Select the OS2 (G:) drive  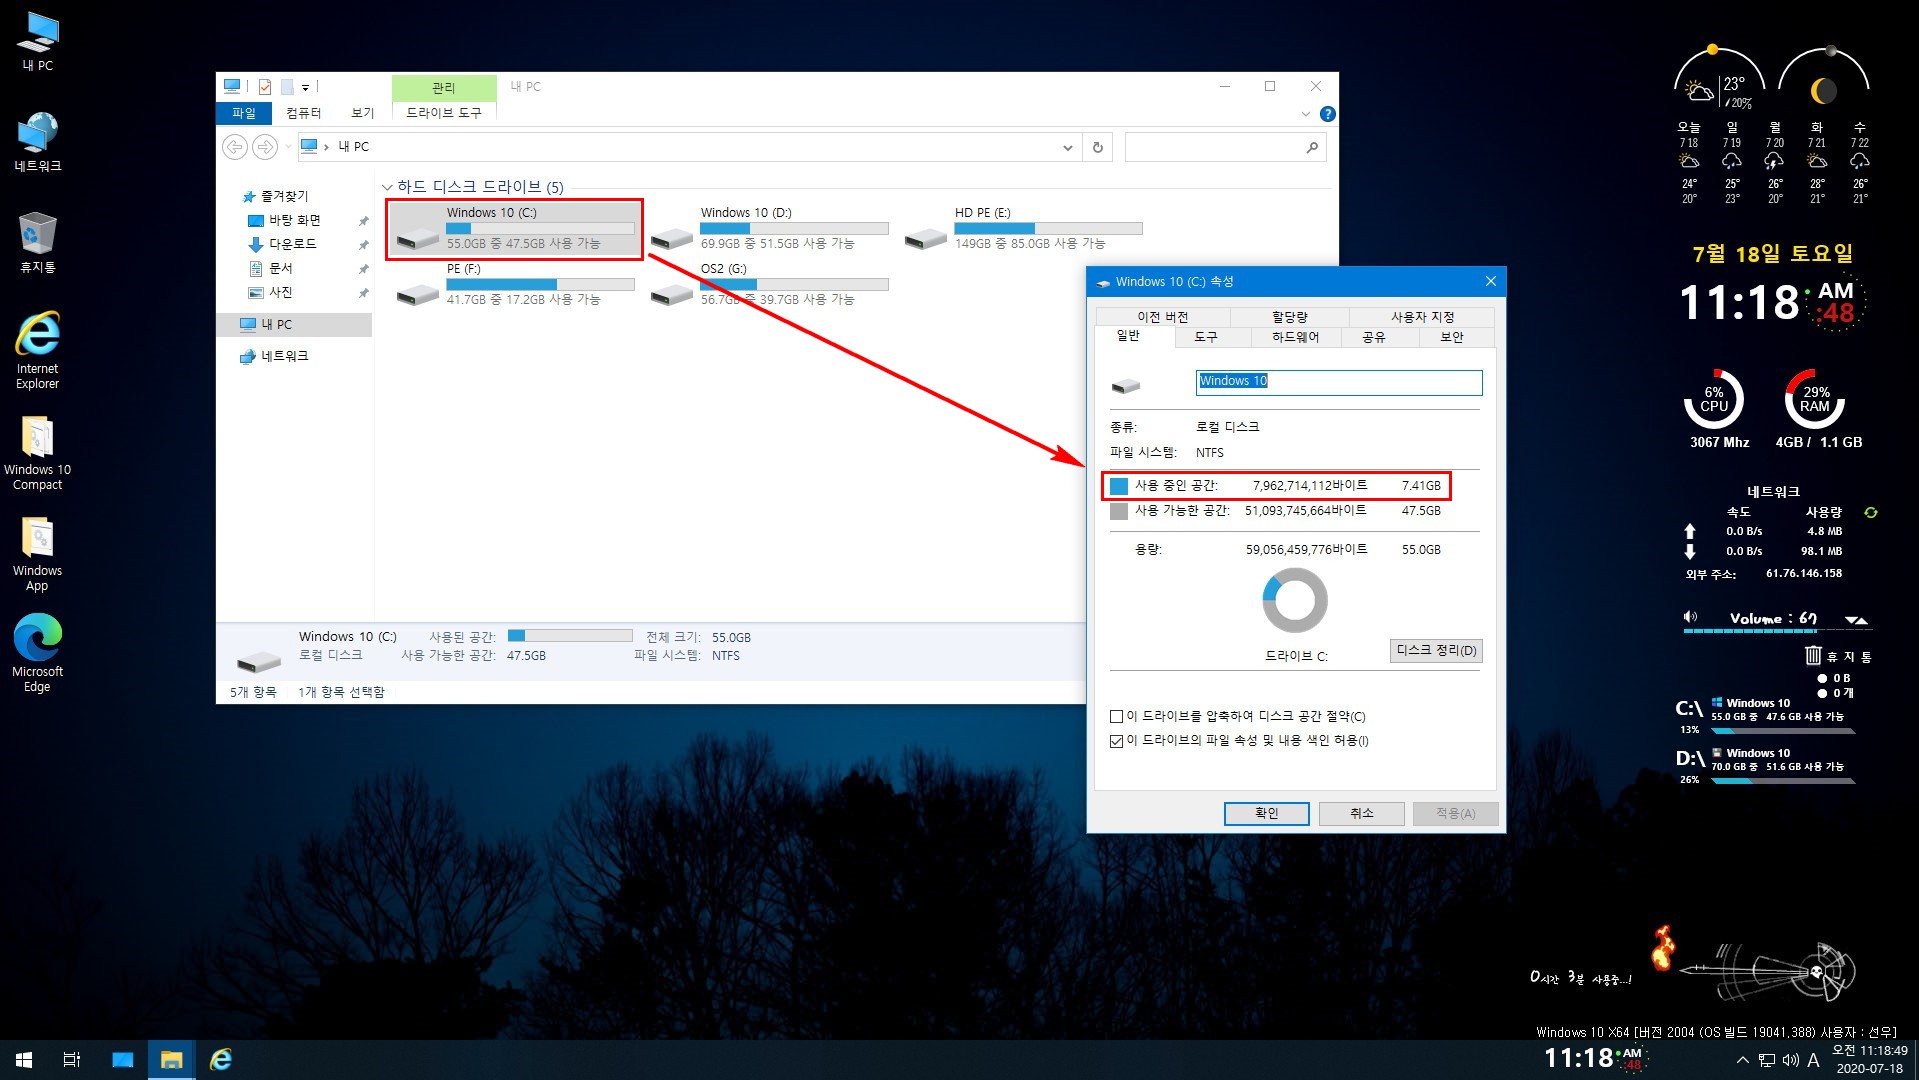768,284
